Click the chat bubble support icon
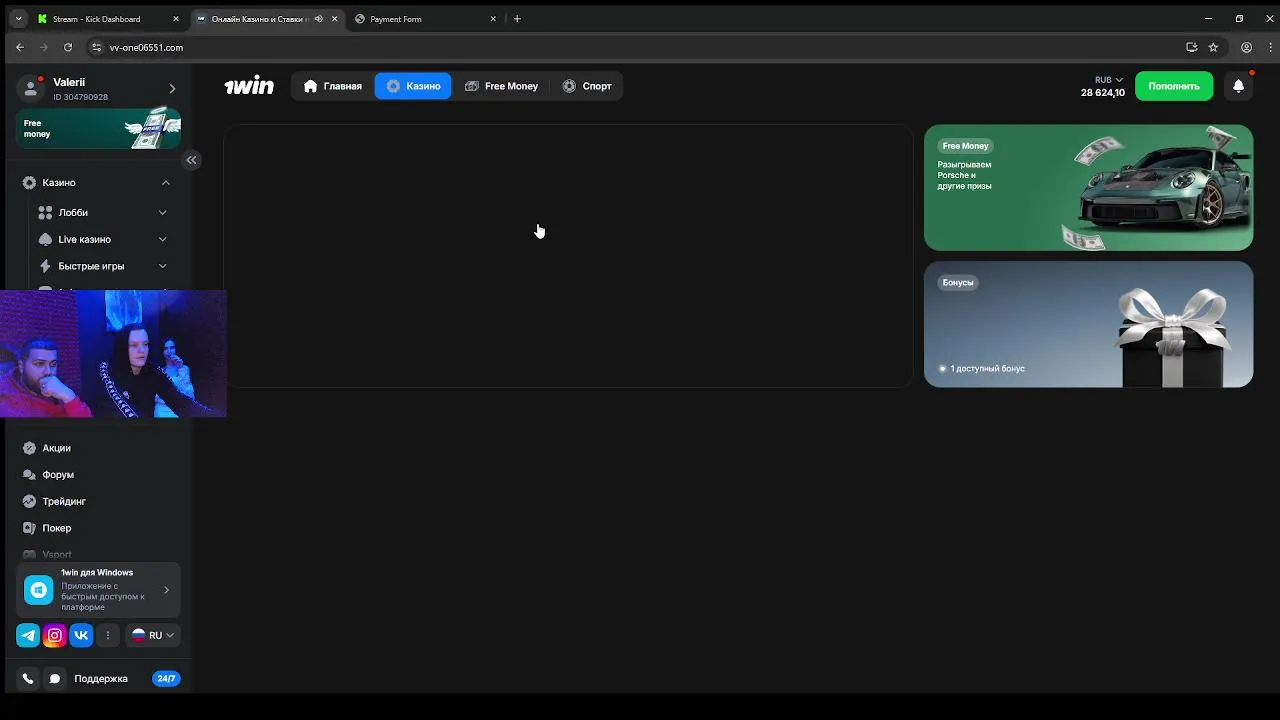This screenshot has width=1280, height=720. point(55,678)
